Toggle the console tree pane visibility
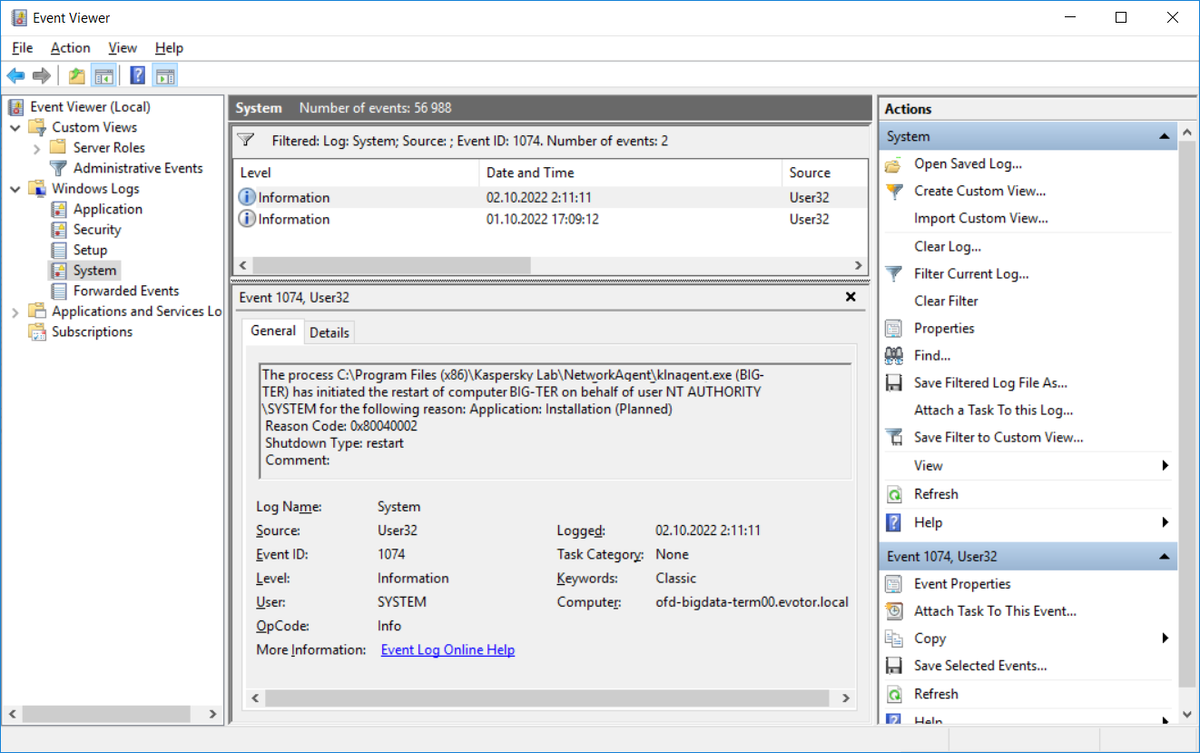The width and height of the screenshot is (1200, 753). pos(104,75)
